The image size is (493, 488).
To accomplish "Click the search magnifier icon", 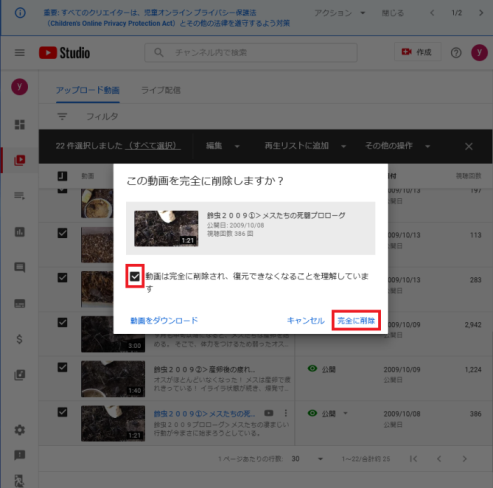I will [159, 52].
